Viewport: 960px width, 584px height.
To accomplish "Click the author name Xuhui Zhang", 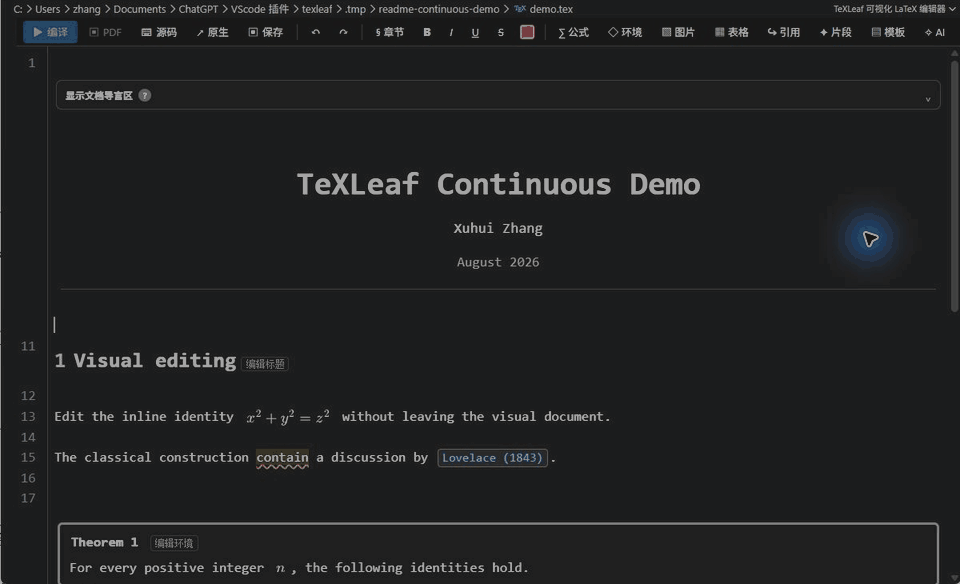I will coord(498,228).
